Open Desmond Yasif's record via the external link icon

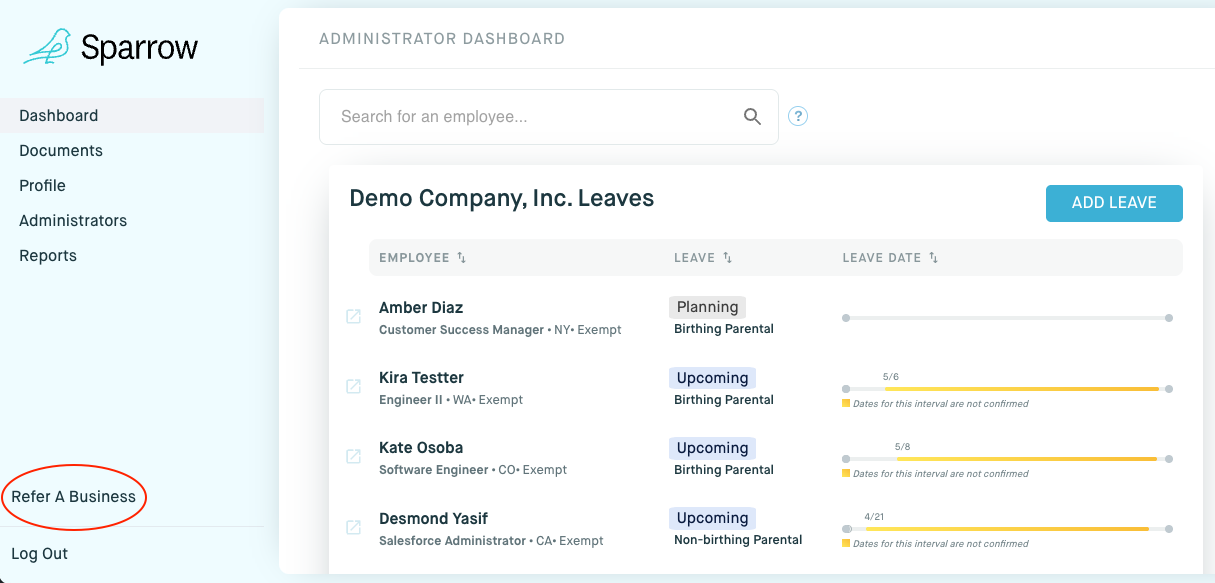point(353,527)
